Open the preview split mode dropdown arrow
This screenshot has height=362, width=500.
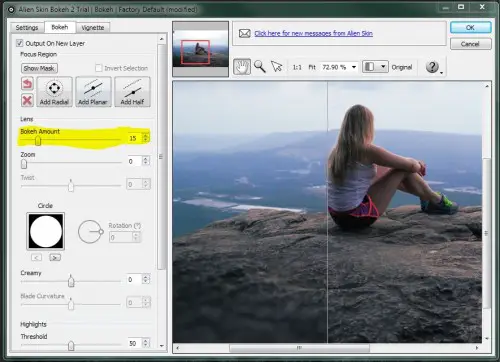pos(383,67)
